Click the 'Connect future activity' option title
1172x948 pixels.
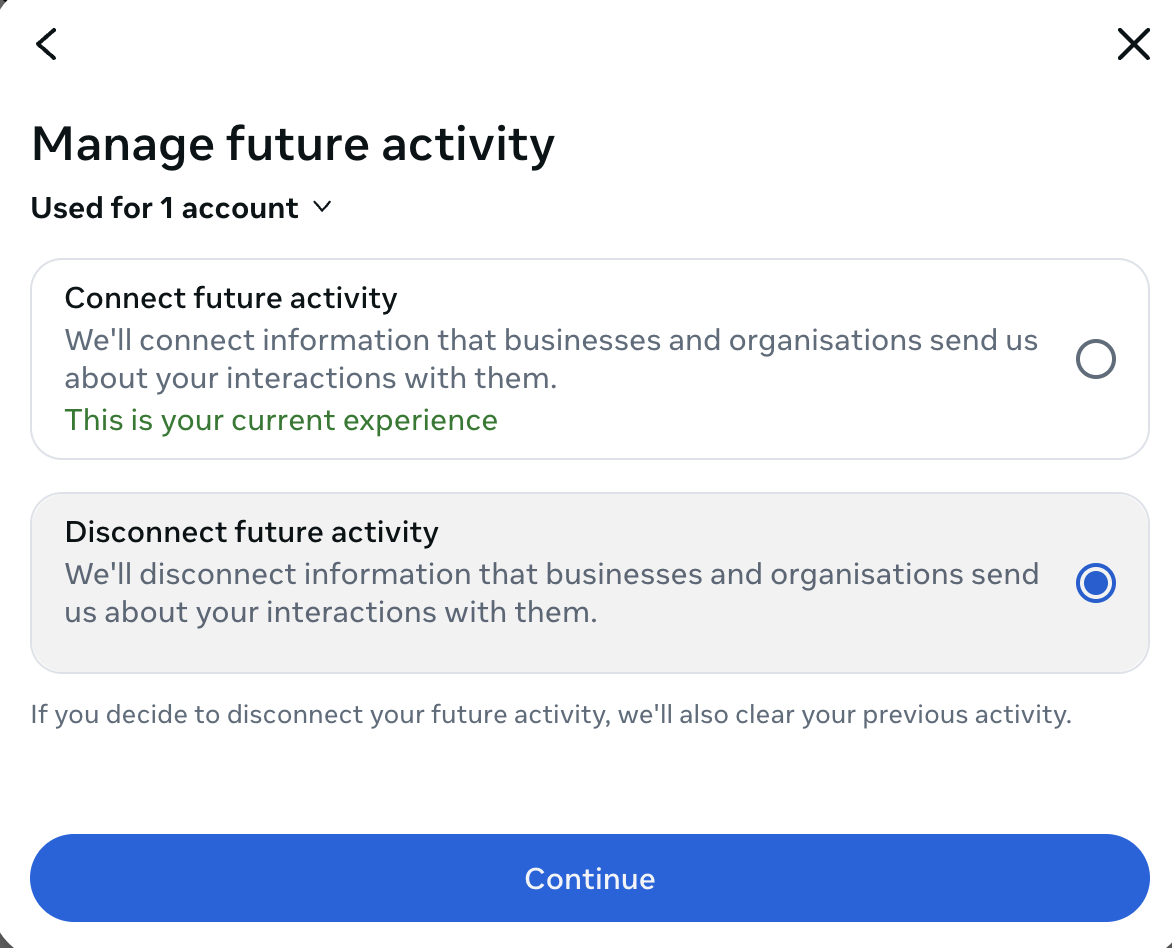click(x=231, y=298)
